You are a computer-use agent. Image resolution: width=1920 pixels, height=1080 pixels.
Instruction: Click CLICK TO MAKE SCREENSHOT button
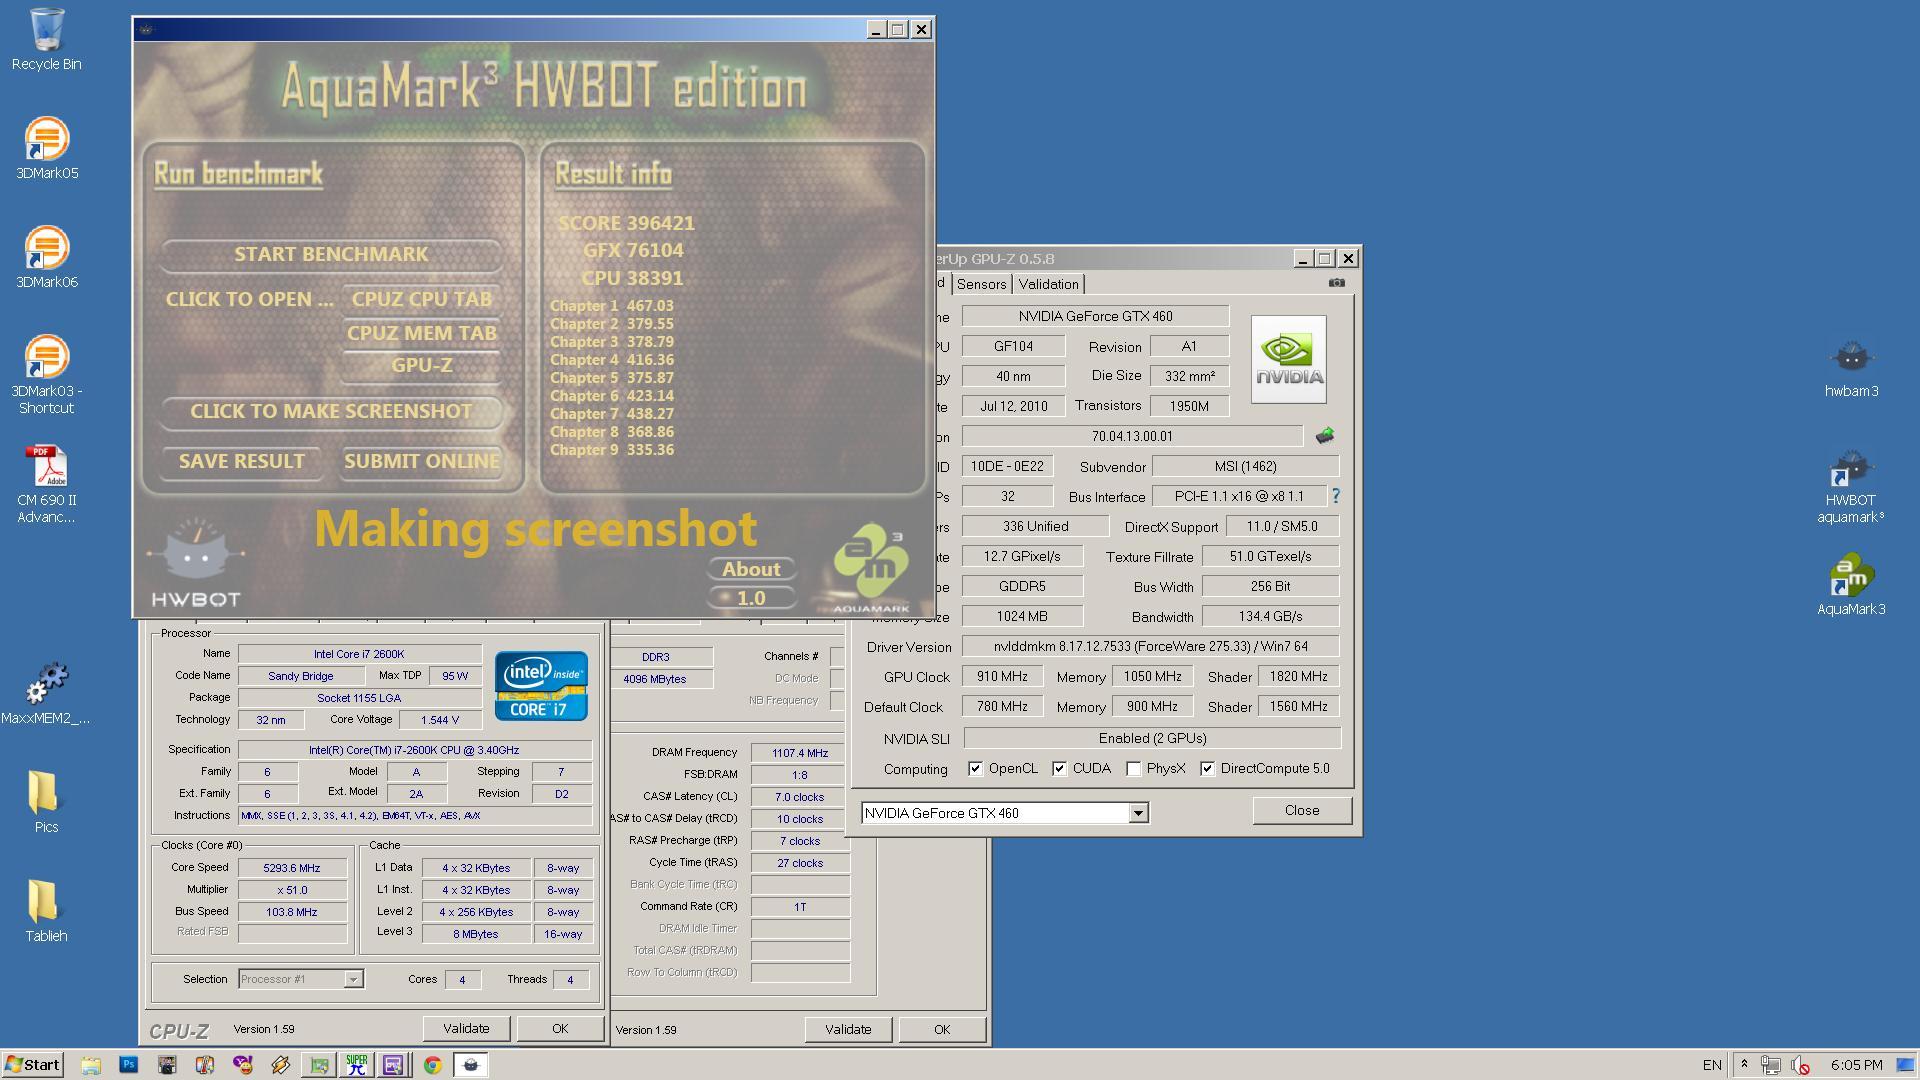[331, 411]
